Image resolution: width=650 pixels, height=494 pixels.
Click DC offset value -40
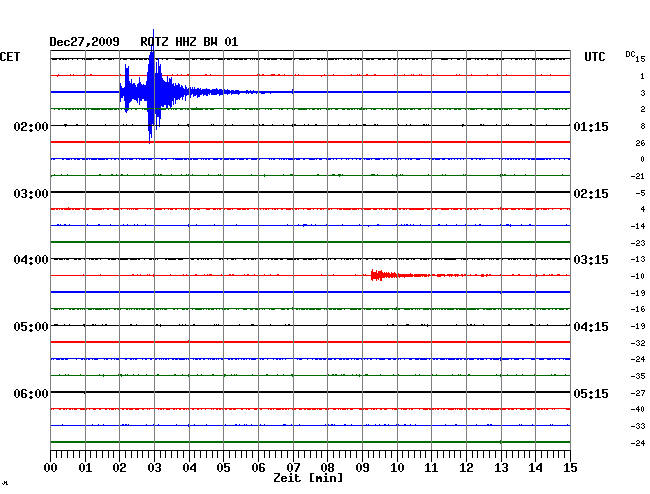point(638,409)
